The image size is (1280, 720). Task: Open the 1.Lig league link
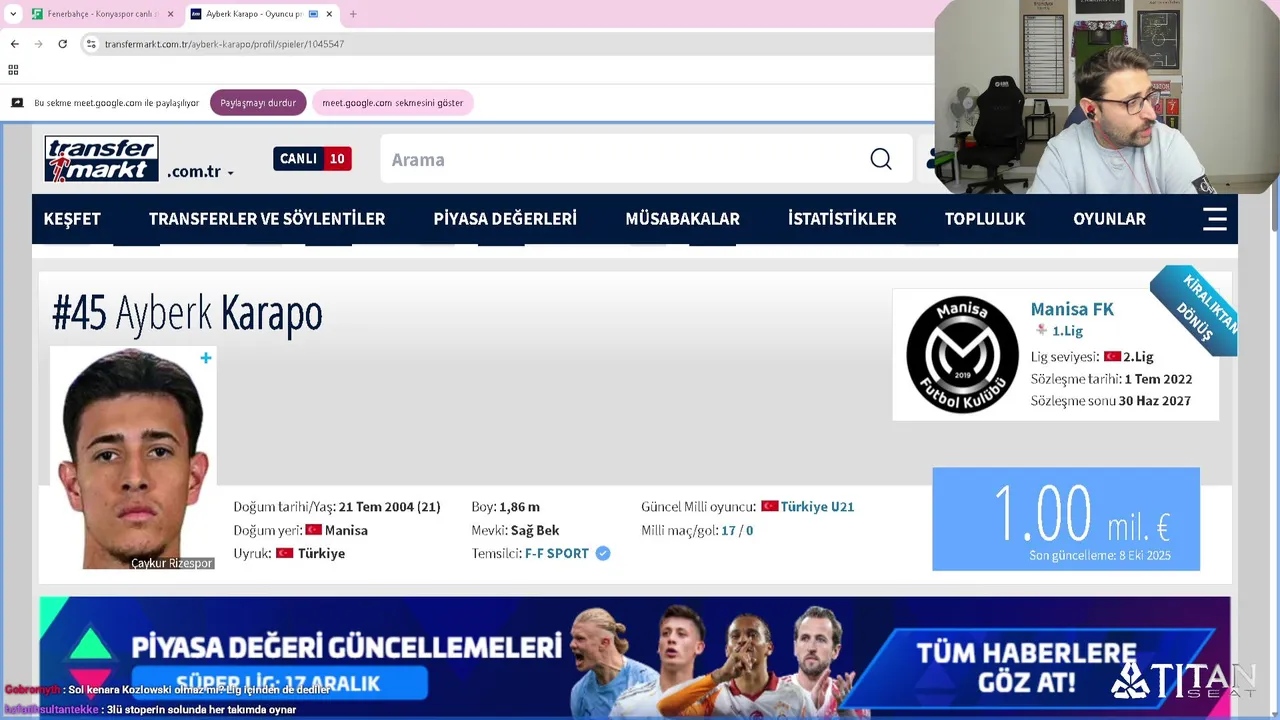coord(1067,331)
